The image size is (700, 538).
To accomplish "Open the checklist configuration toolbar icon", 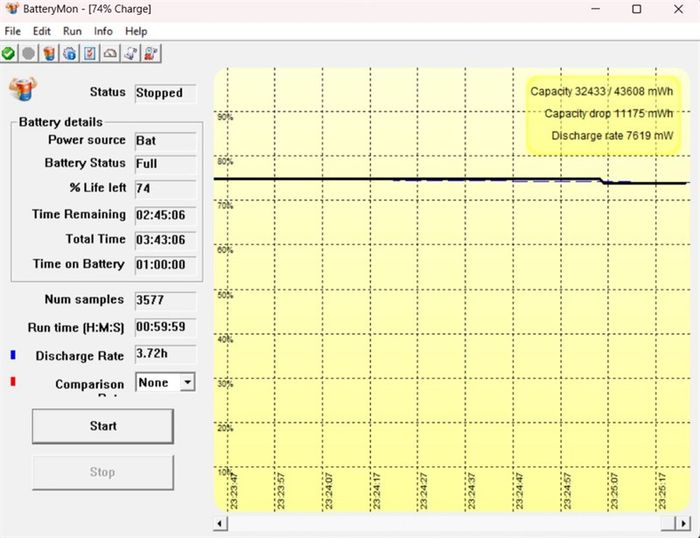I will (x=90, y=54).
